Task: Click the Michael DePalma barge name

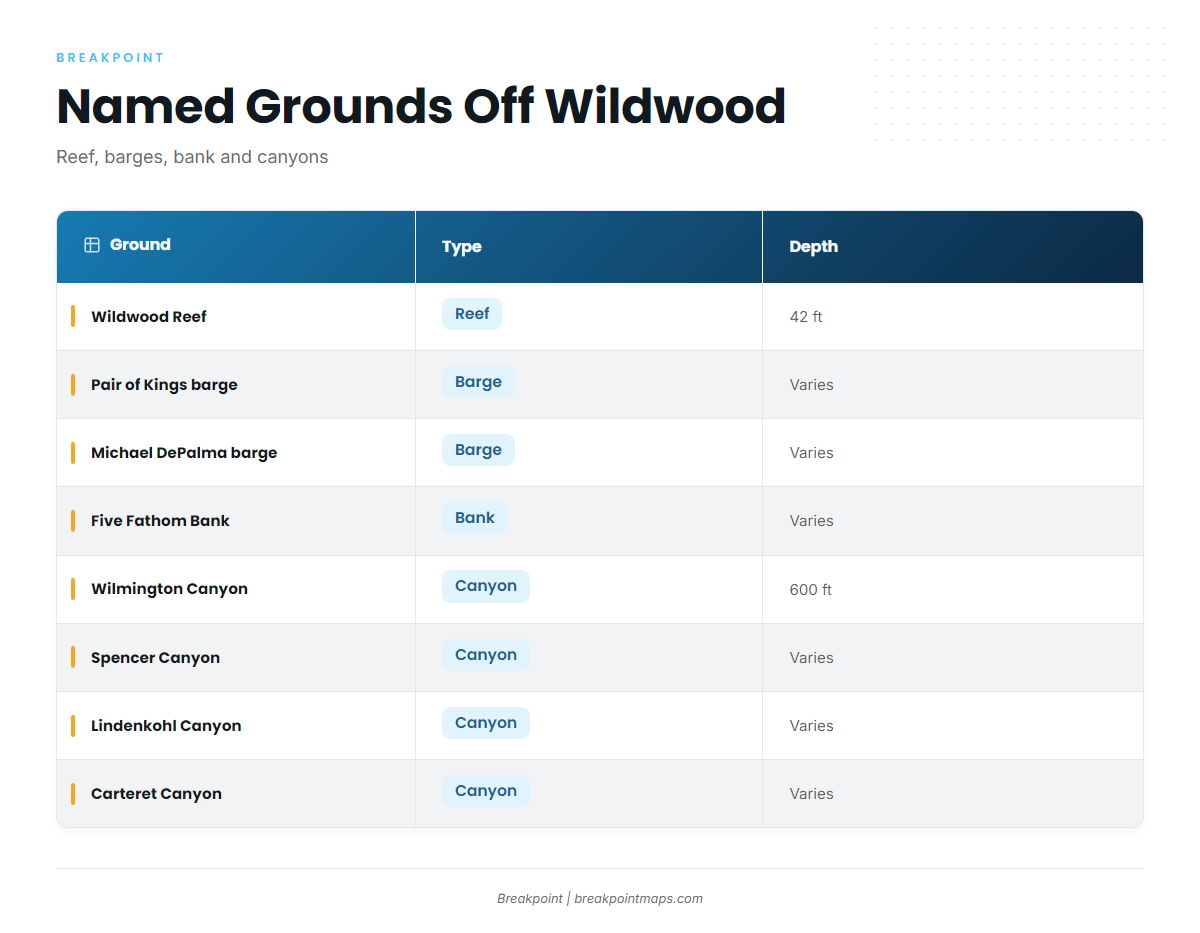Action: (x=184, y=453)
